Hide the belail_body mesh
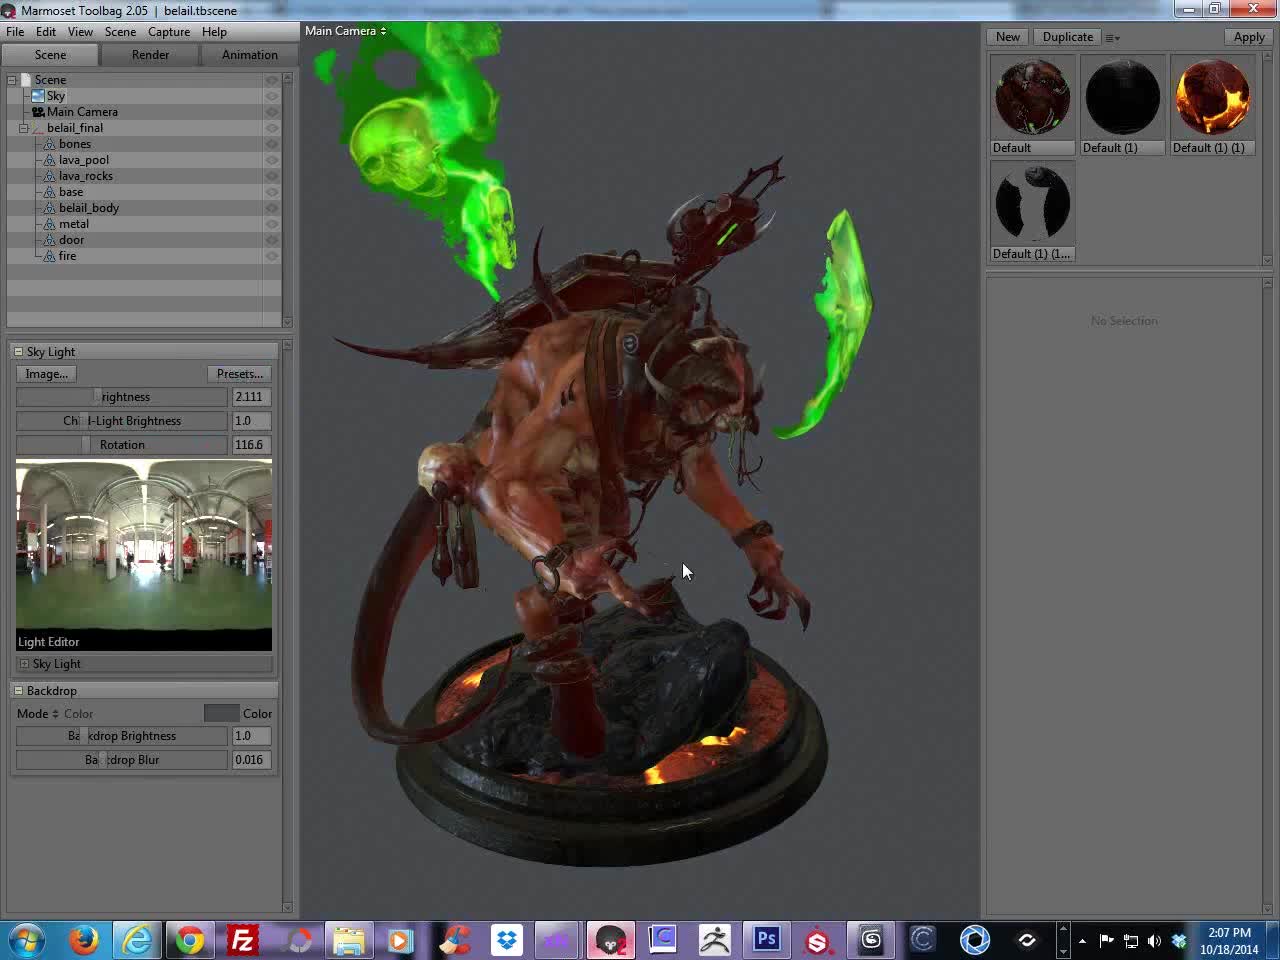The height and width of the screenshot is (960, 1280). (271, 208)
